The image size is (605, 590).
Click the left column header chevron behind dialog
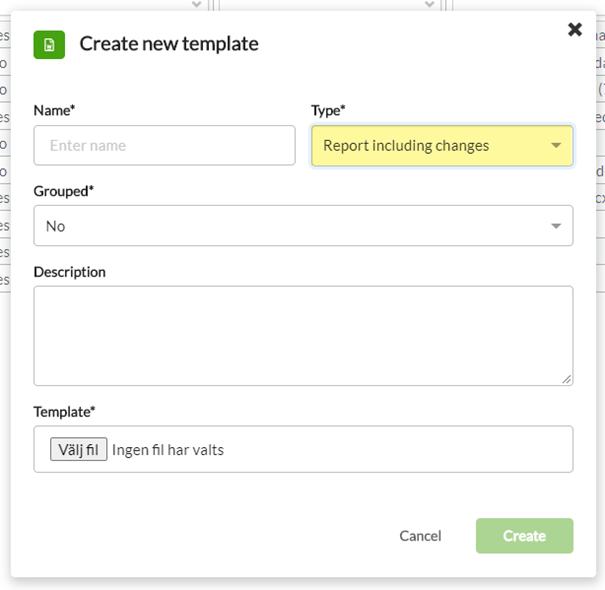click(x=196, y=4)
